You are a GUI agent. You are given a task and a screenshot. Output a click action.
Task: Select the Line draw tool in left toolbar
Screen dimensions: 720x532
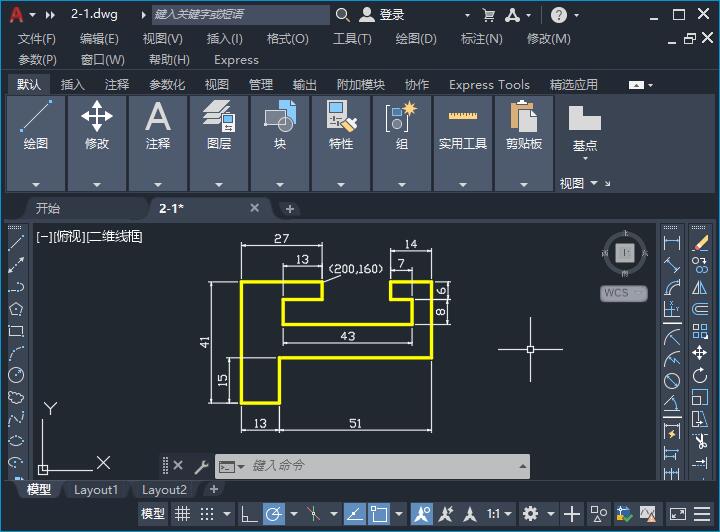pos(16,243)
